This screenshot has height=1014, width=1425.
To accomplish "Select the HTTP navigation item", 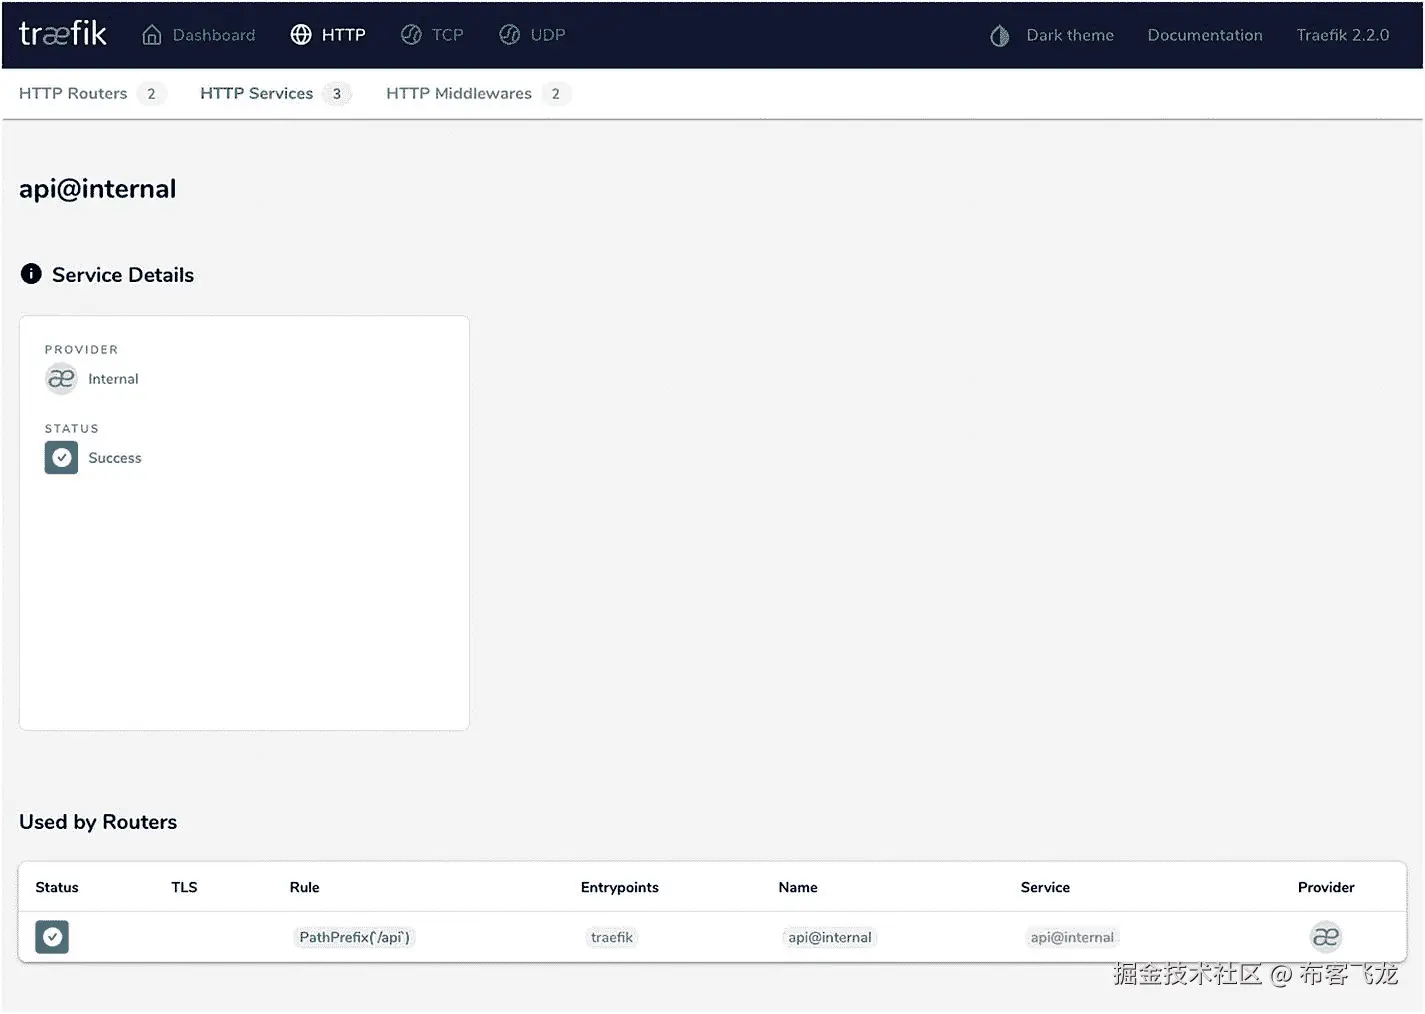I will pos(328,35).
